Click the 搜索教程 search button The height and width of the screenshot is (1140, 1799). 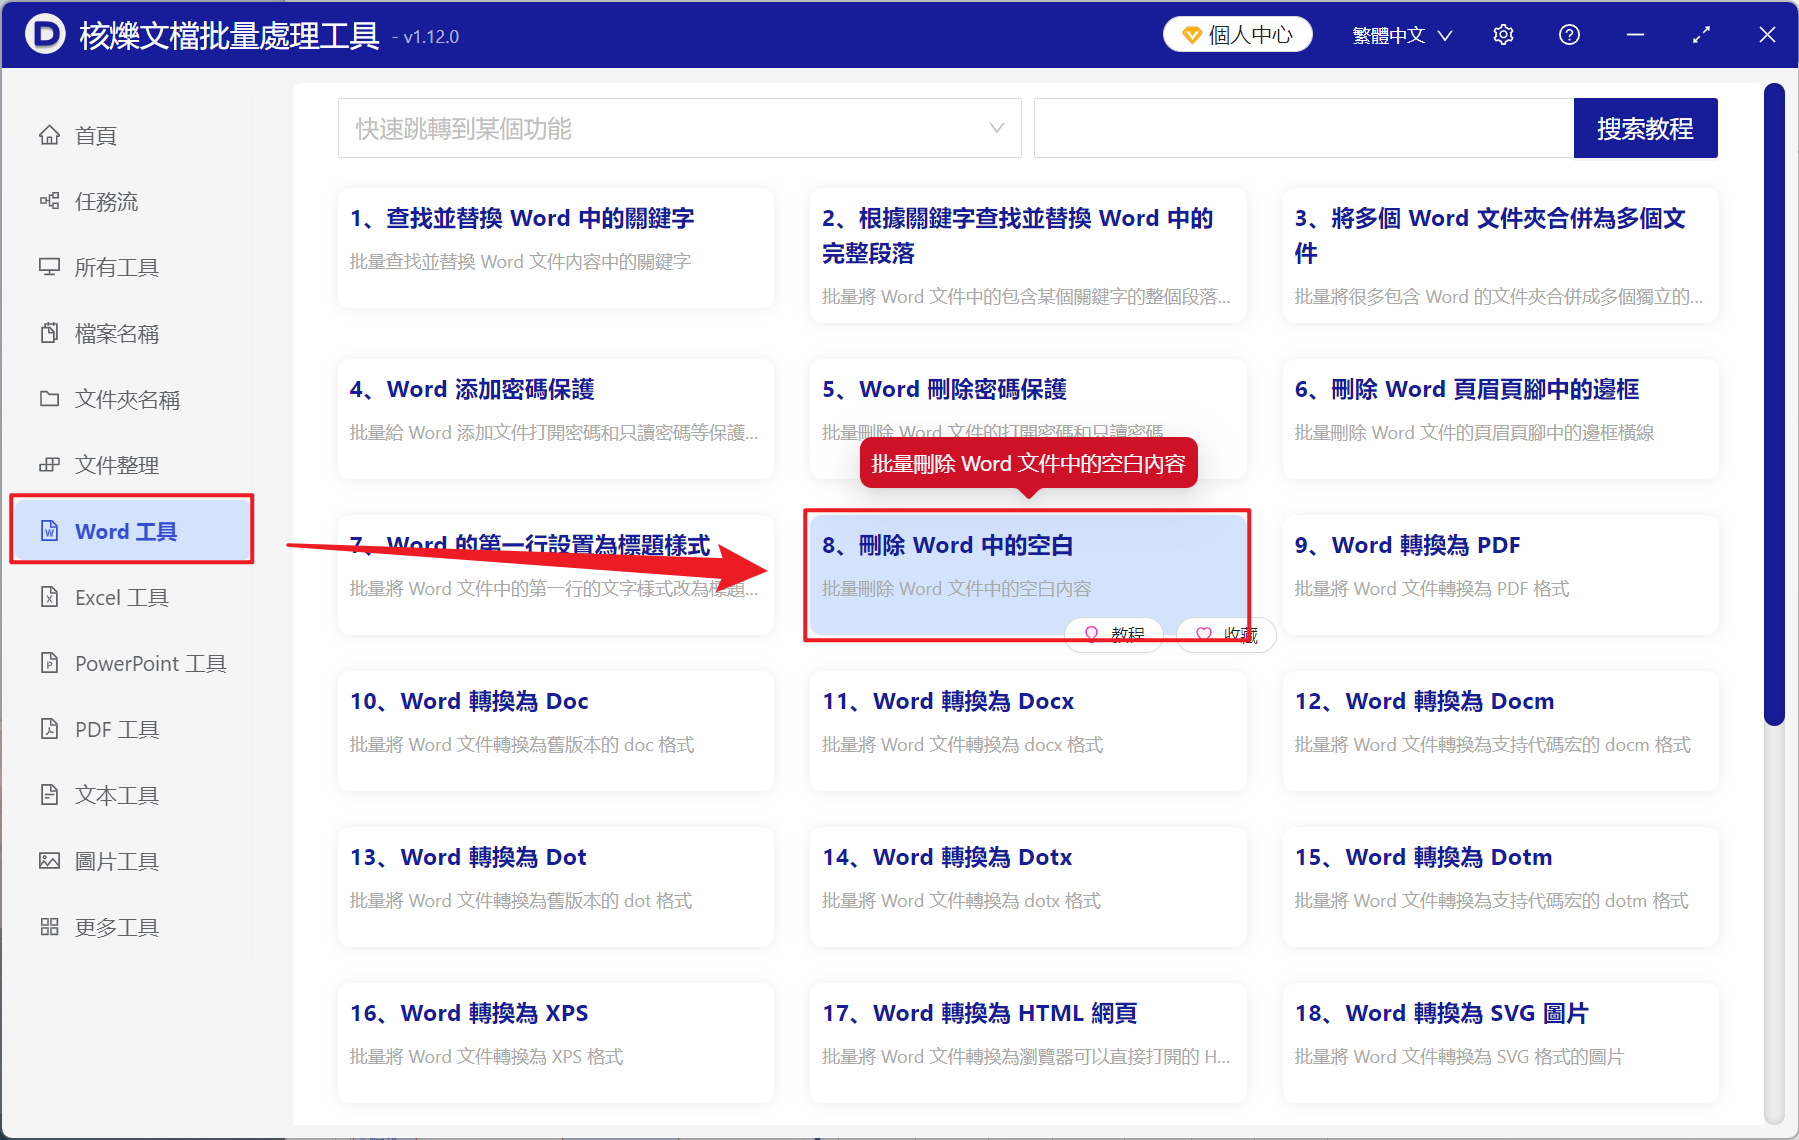coord(1645,128)
